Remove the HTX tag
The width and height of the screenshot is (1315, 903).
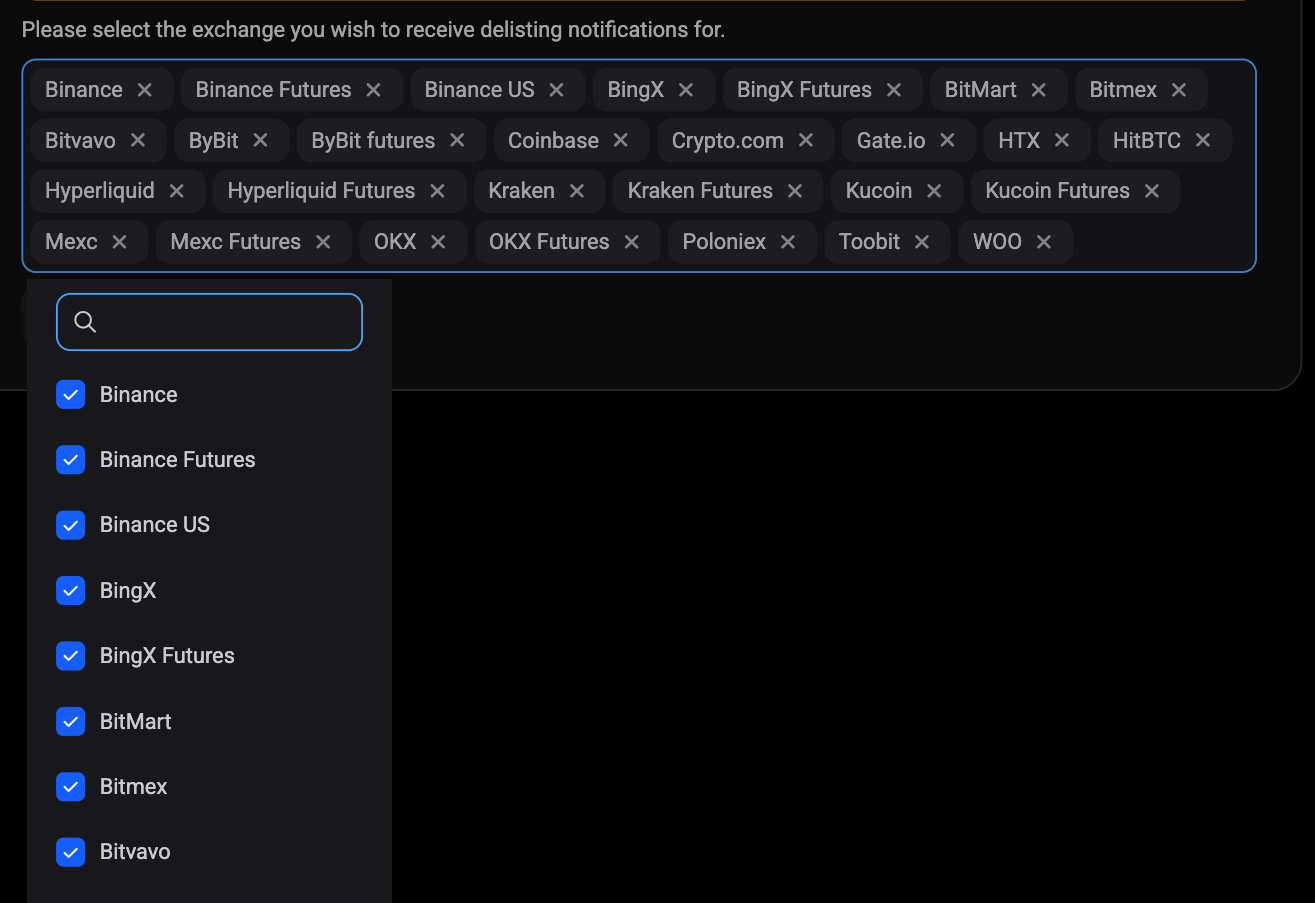[1062, 141]
